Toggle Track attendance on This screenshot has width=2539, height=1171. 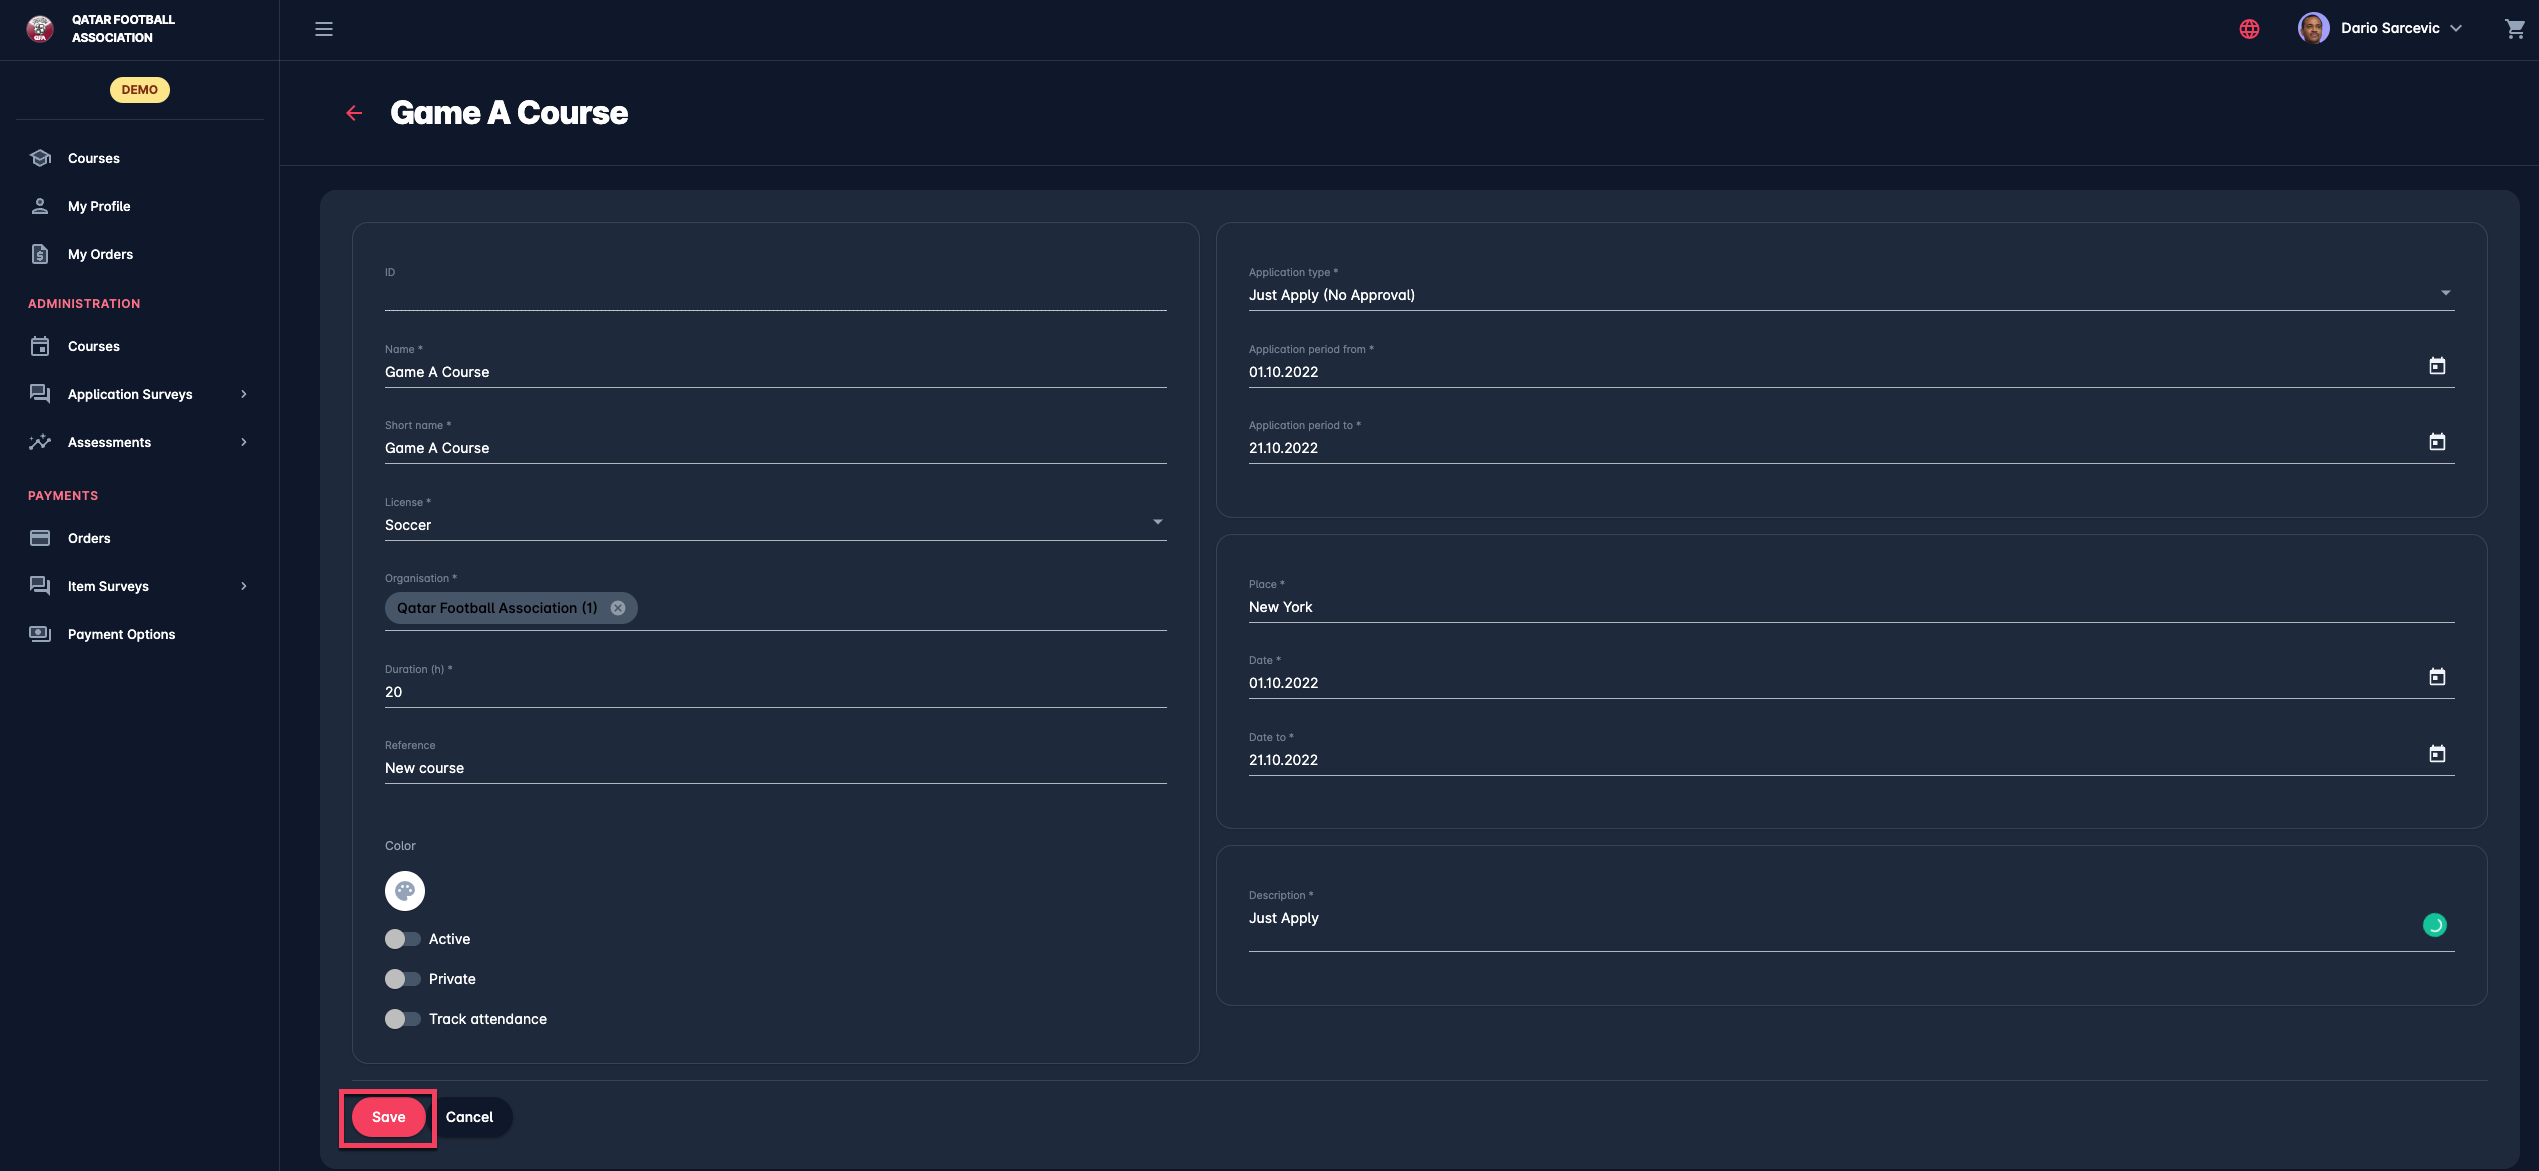[x=402, y=1019]
